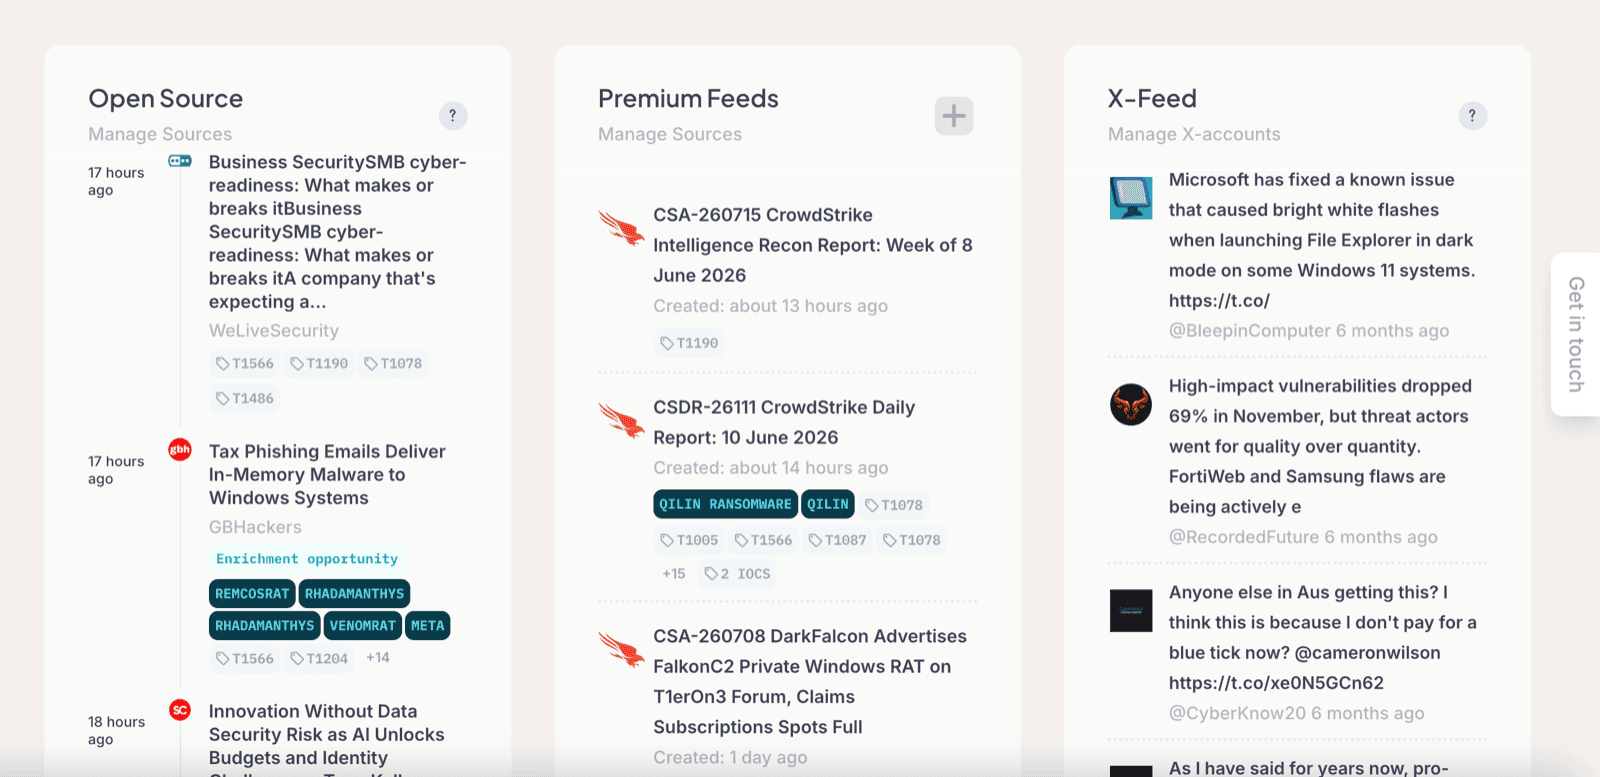1600x777 pixels.
Task: Select the VENOMRAT malware tag
Action: coord(362,626)
